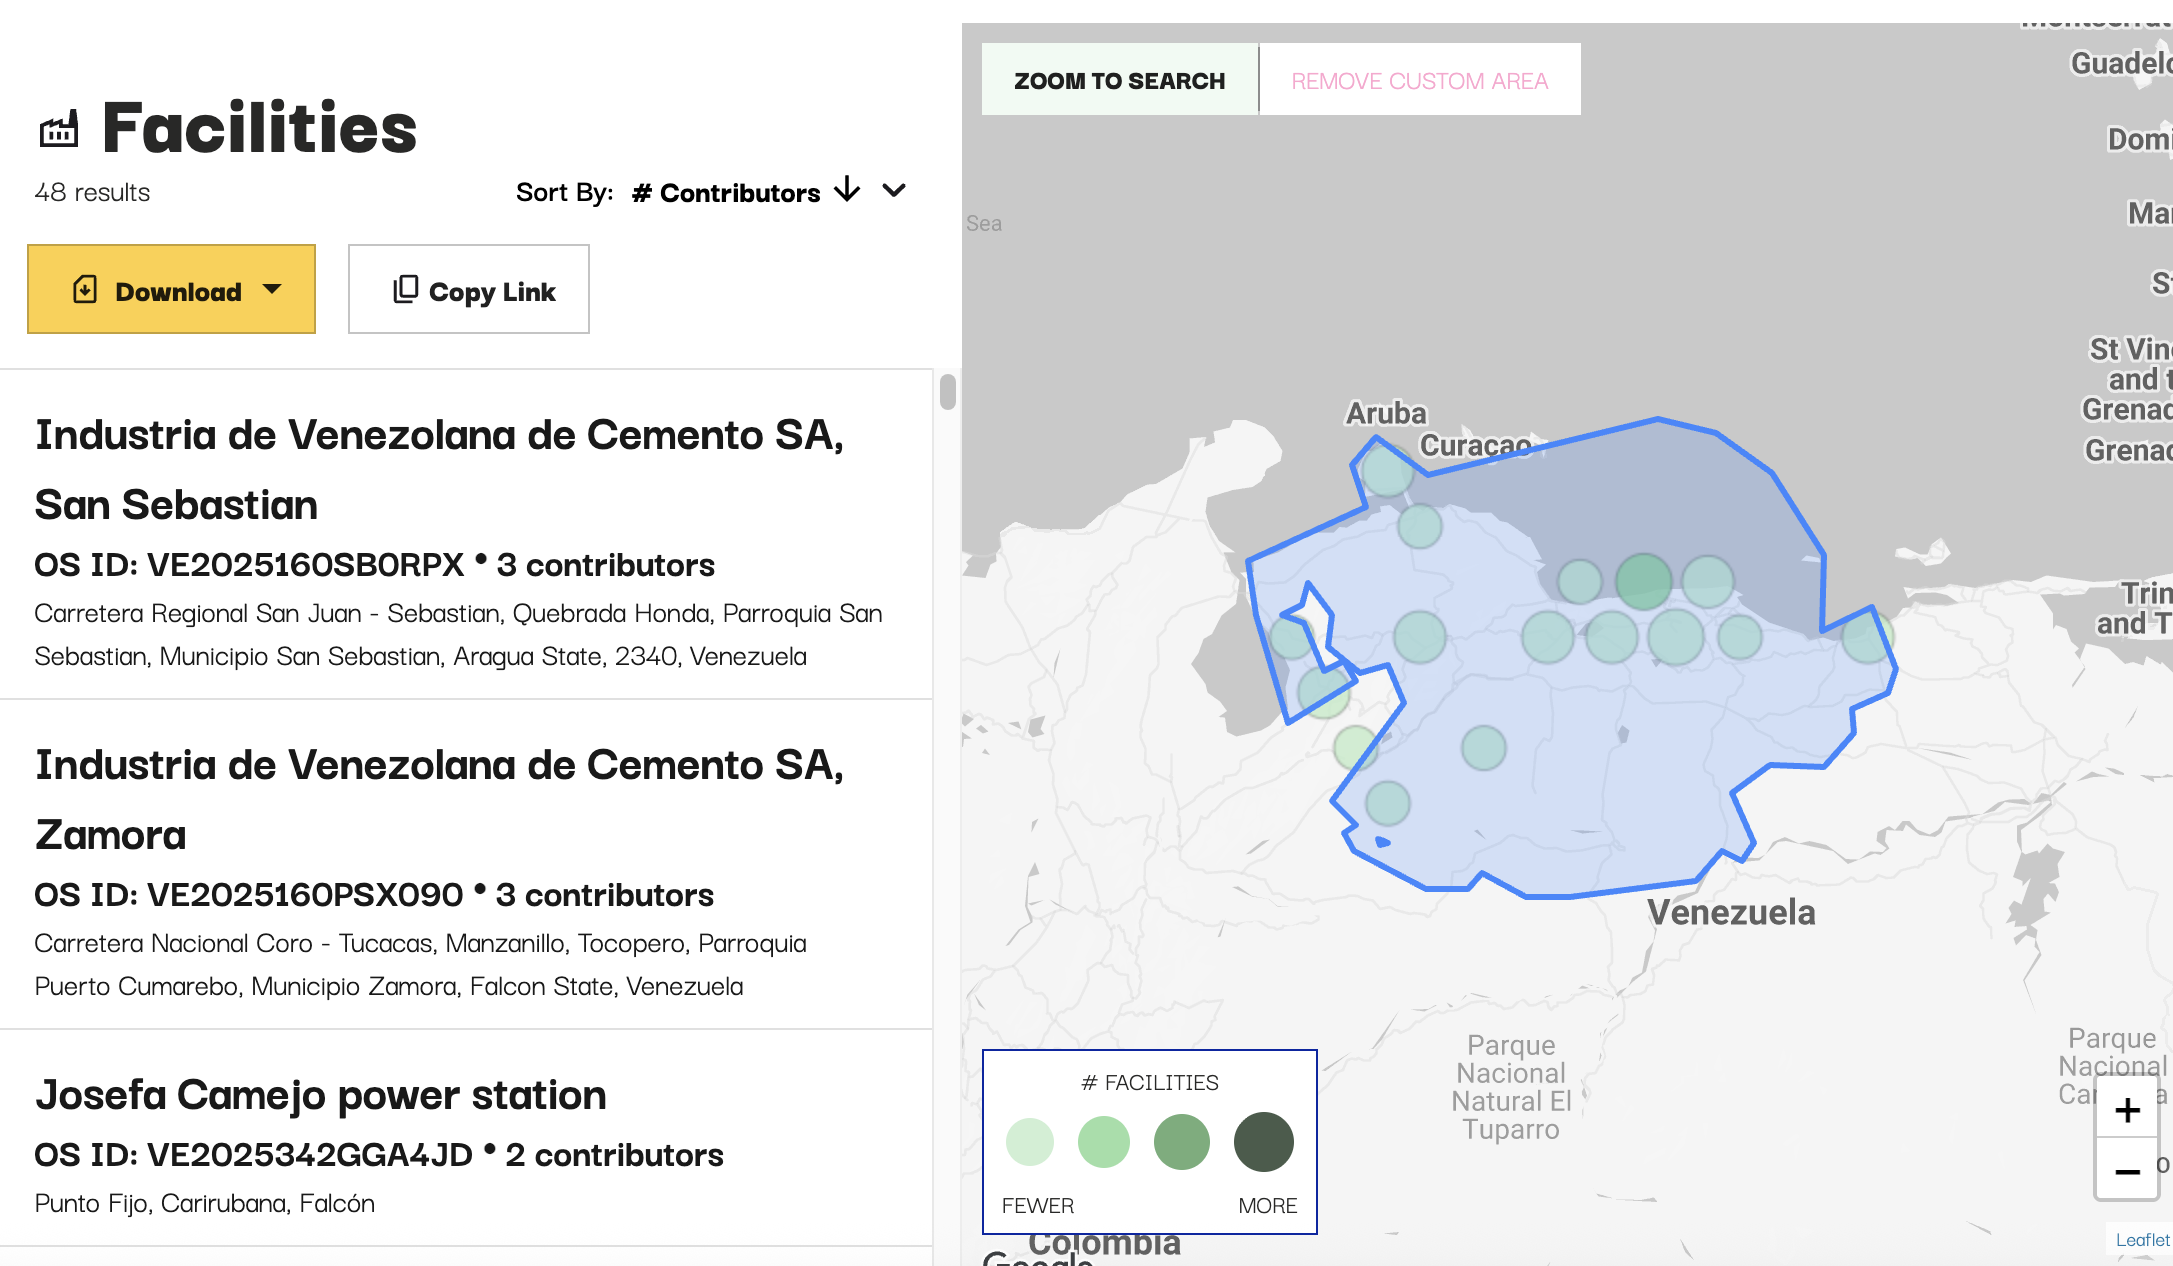Click the Download button
The image size is (2173, 1266).
coord(171,289)
